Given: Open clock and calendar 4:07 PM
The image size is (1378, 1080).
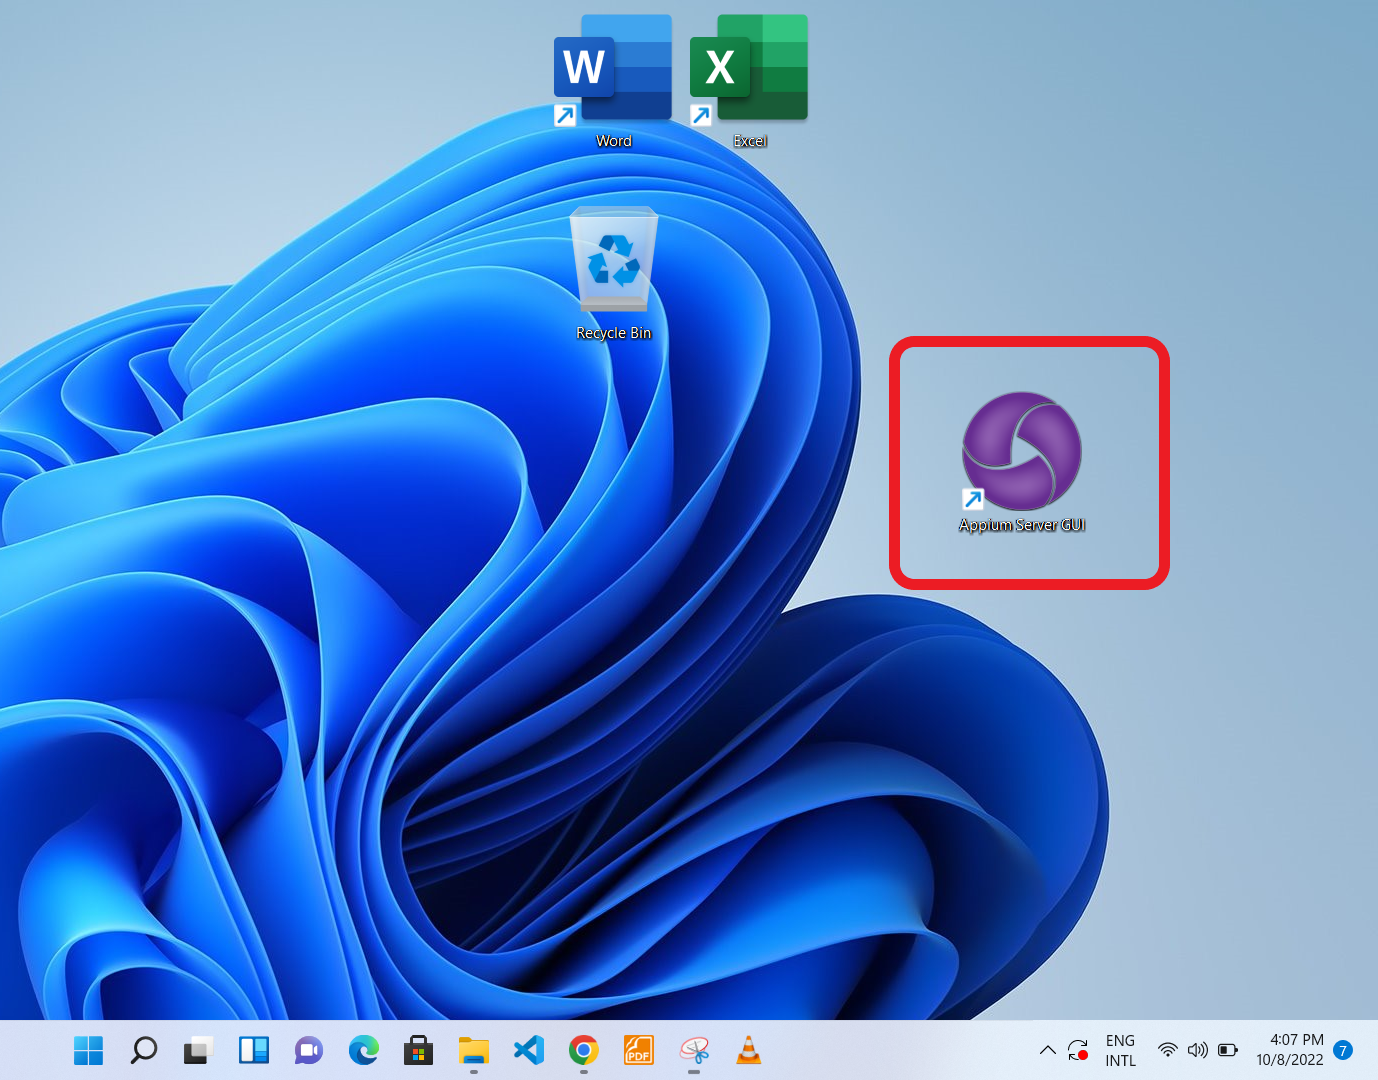Looking at the screenshot, I should 1290,1050.
